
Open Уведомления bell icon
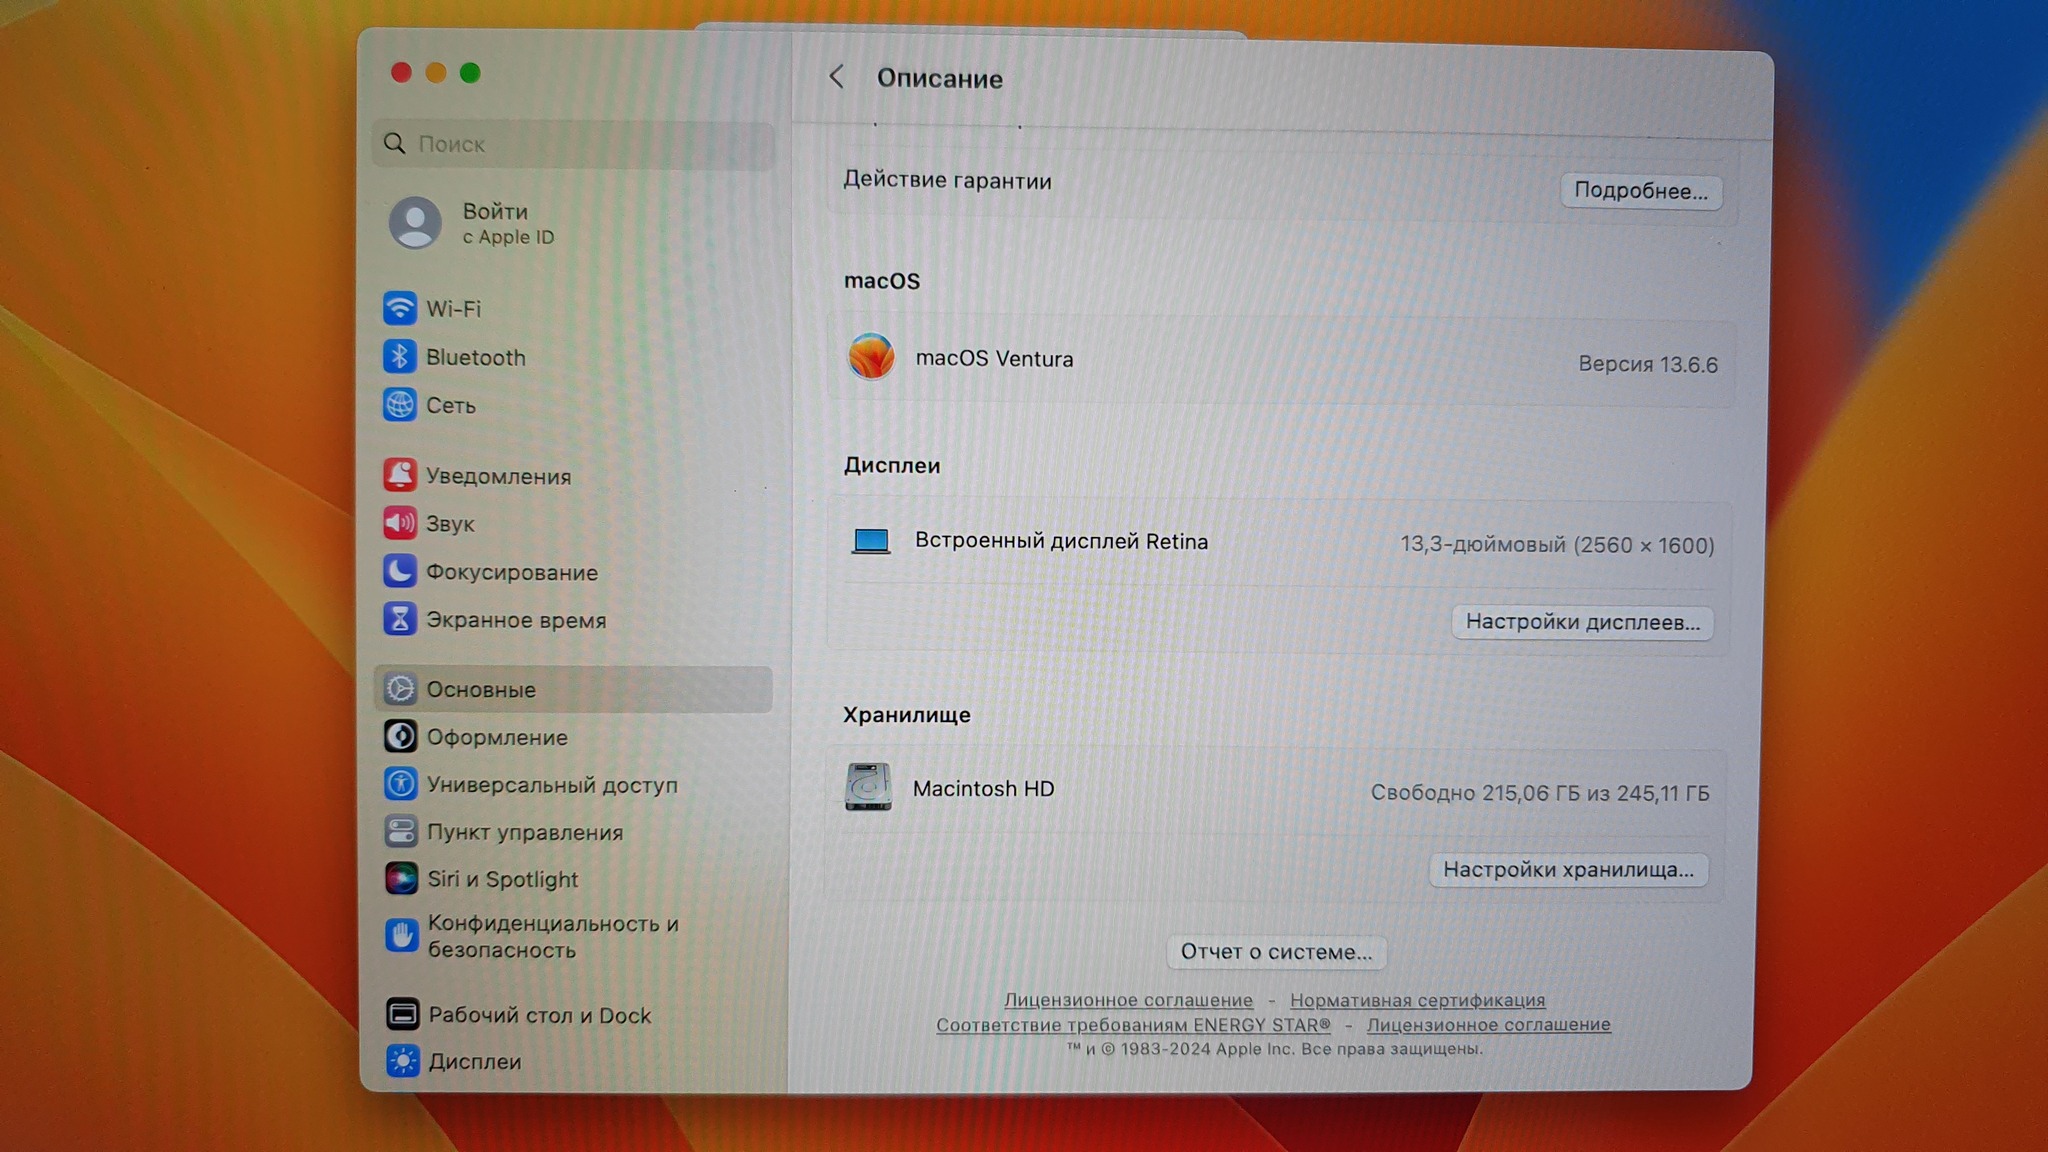point(400,475)
